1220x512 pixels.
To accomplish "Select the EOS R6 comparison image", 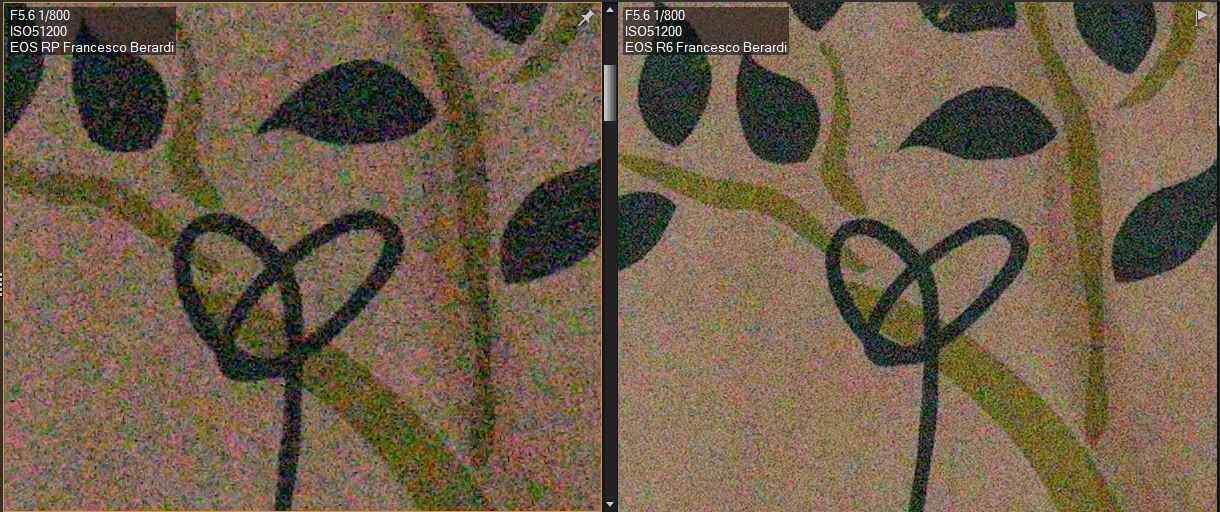I will click(918, 256).
